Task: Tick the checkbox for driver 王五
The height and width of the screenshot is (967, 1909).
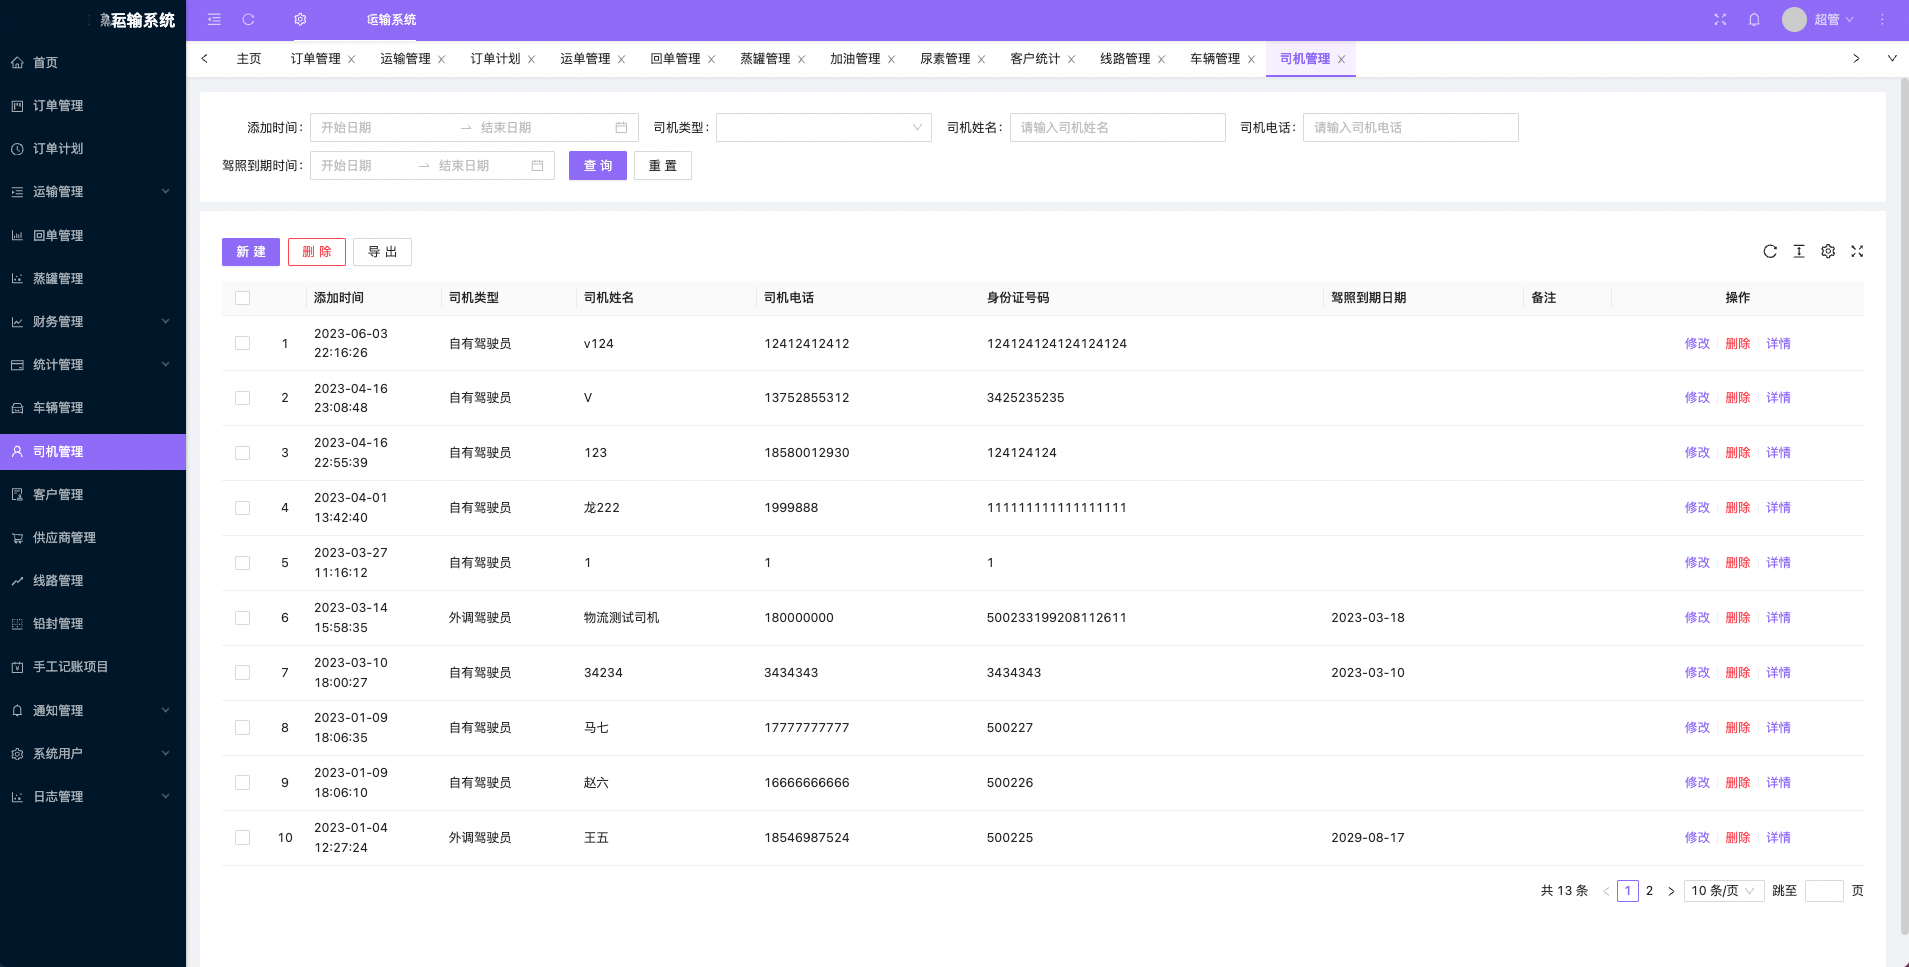Action: 242,838
